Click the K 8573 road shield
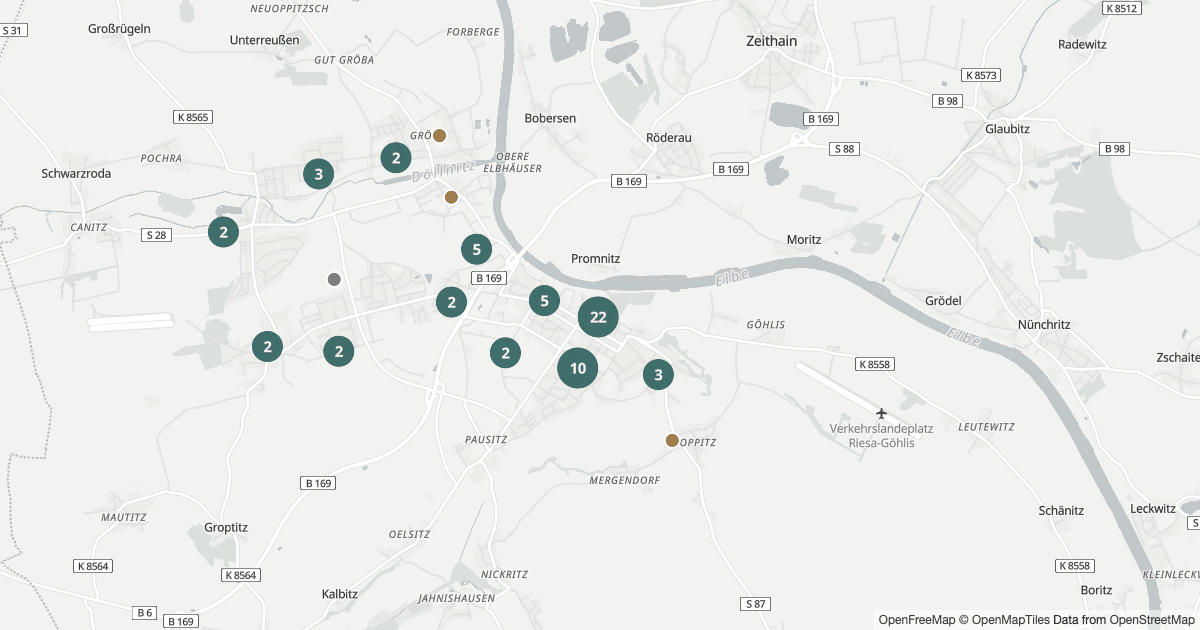This screenshot has width=1200, height=630. (981, 75)
